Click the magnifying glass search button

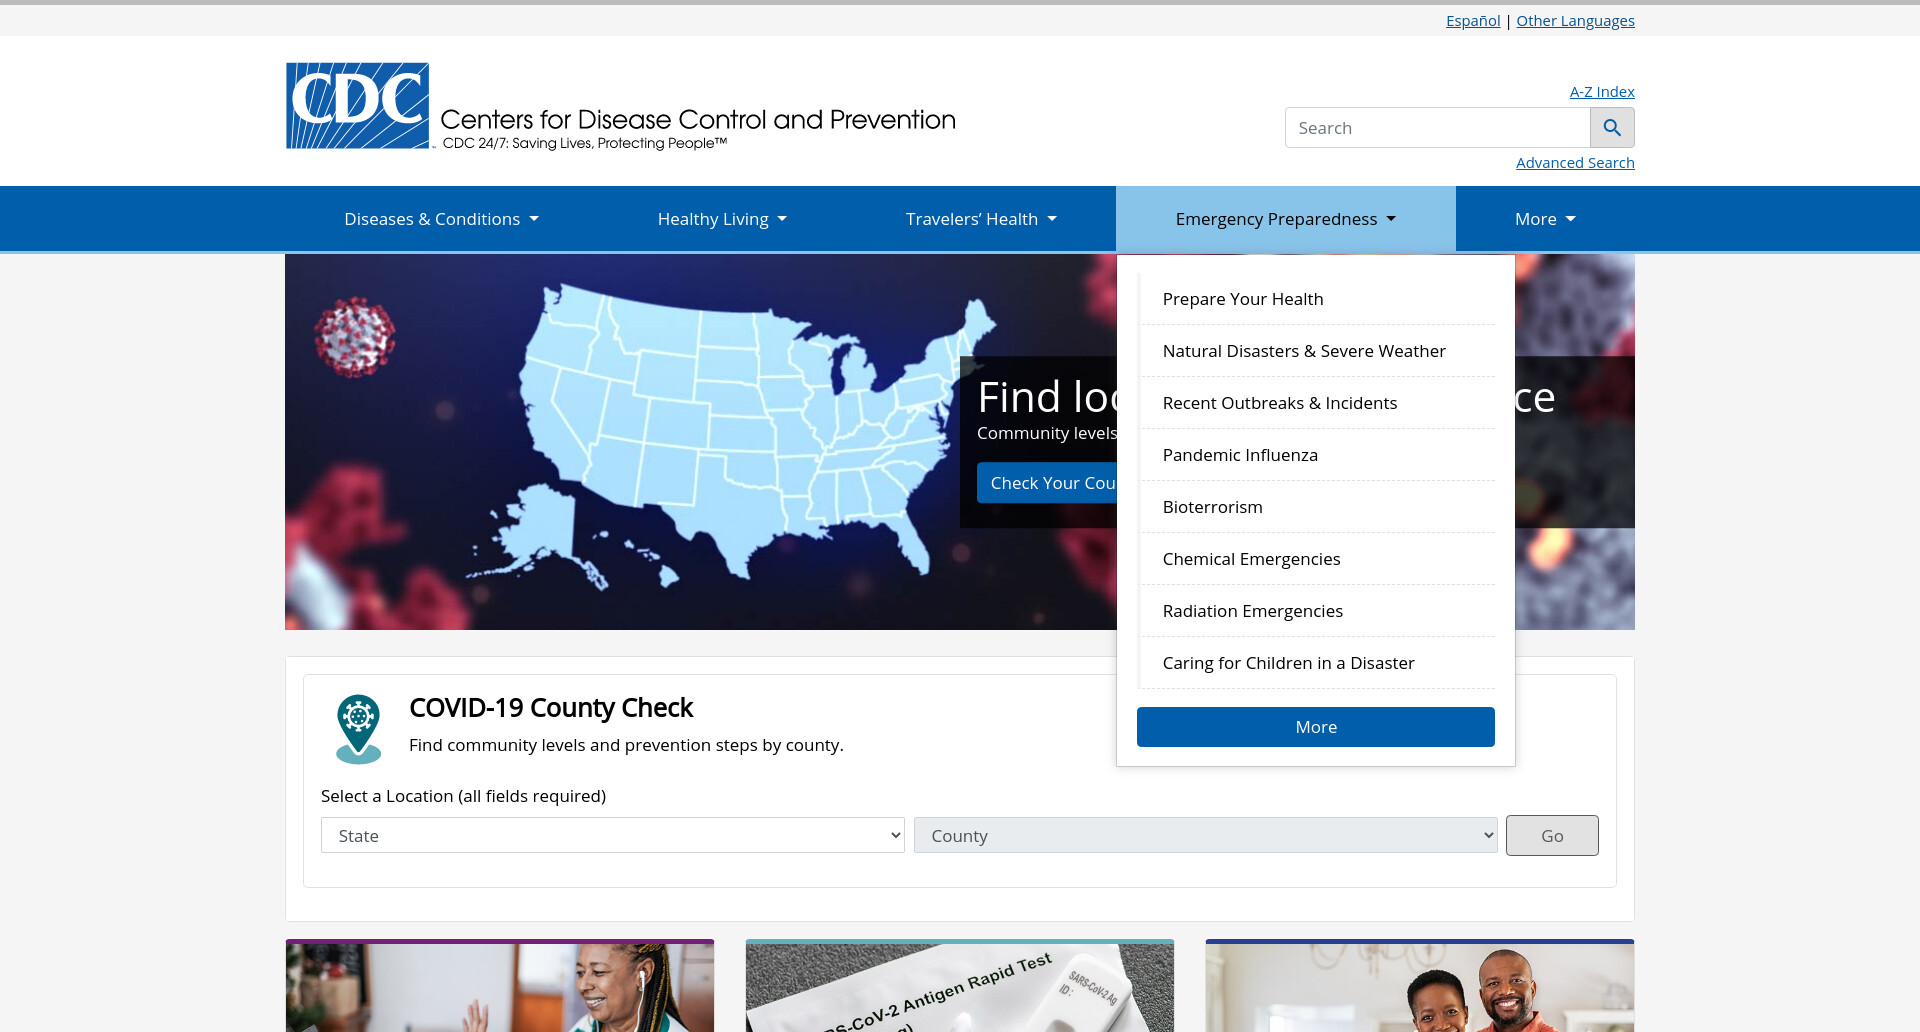point(1612,128)
